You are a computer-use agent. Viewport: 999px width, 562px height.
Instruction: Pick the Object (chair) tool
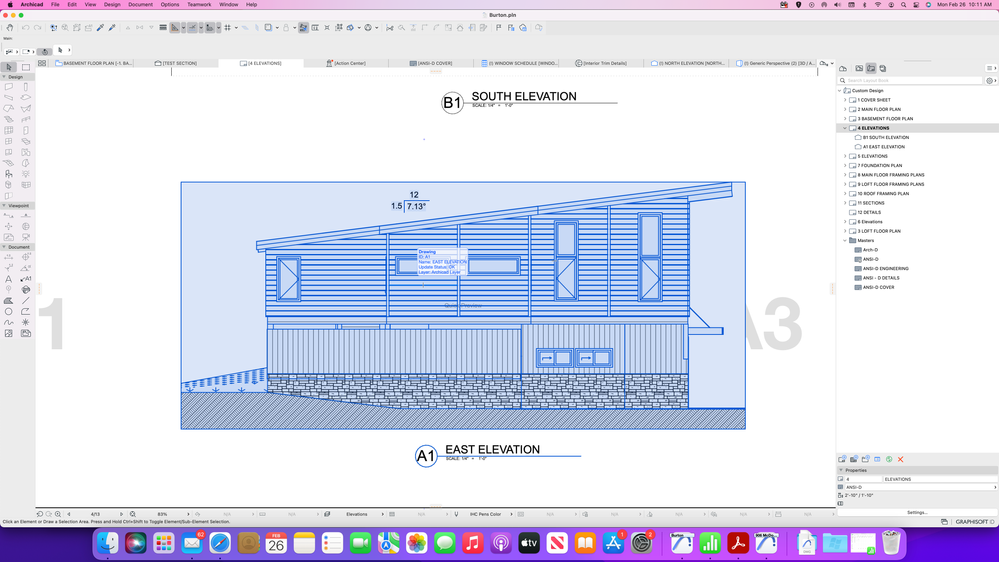tap(9, 174)
